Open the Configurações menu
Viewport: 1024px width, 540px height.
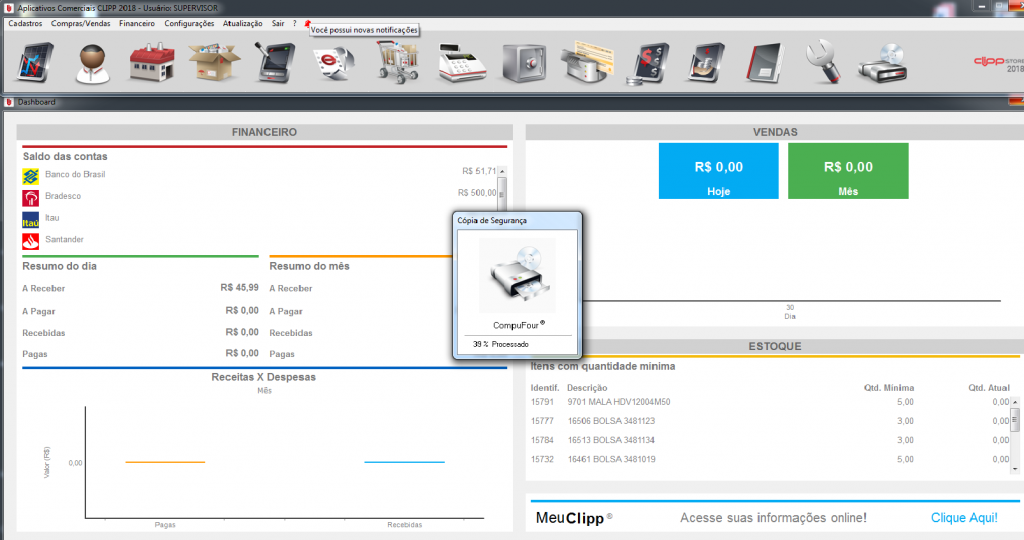point(189,23)
